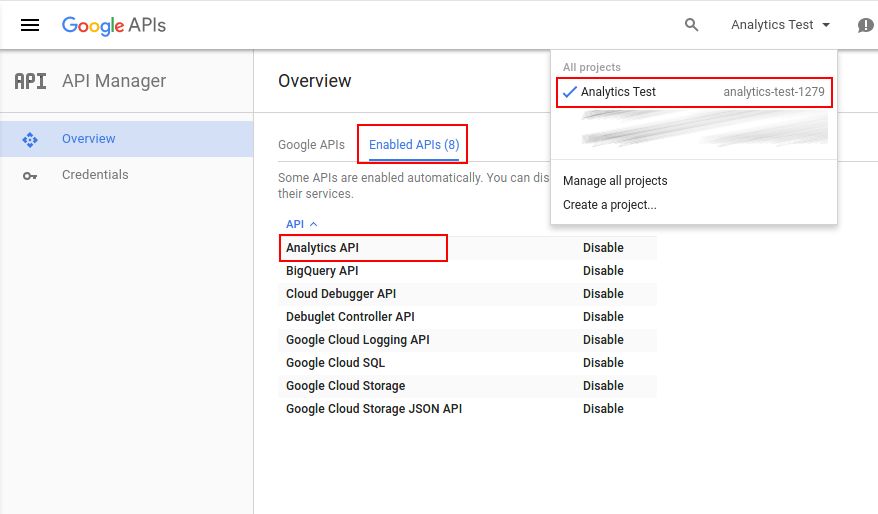Image resolution: width=878 pixels, height=514 pixels.
Task: Choose Manage all projects
Action: pos(615,181)
